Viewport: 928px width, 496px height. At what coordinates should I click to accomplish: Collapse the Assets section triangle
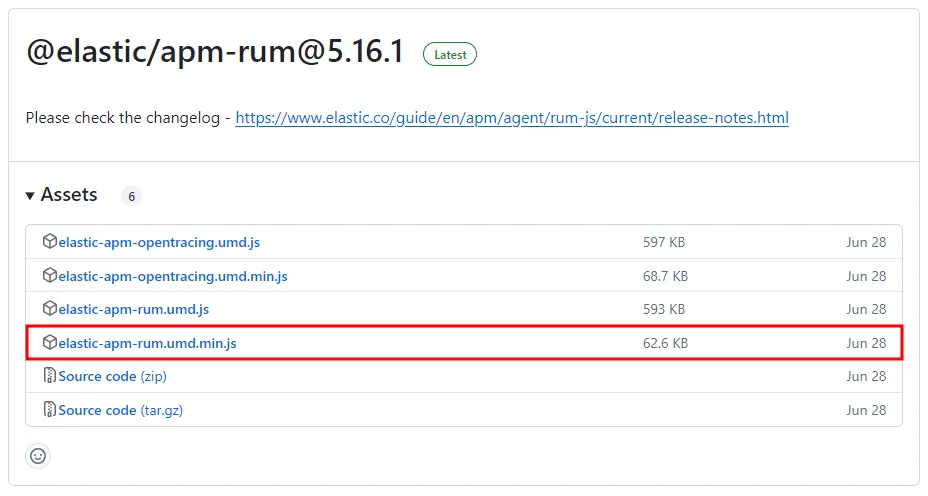[30, 195]
